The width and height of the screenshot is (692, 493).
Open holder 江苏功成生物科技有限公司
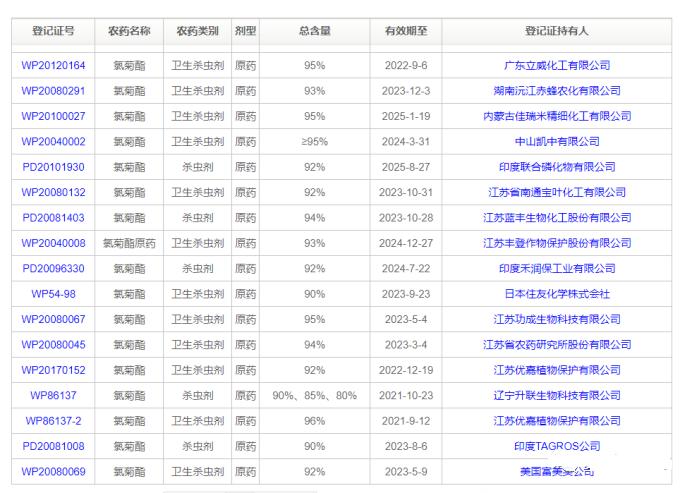click(557, 319)
